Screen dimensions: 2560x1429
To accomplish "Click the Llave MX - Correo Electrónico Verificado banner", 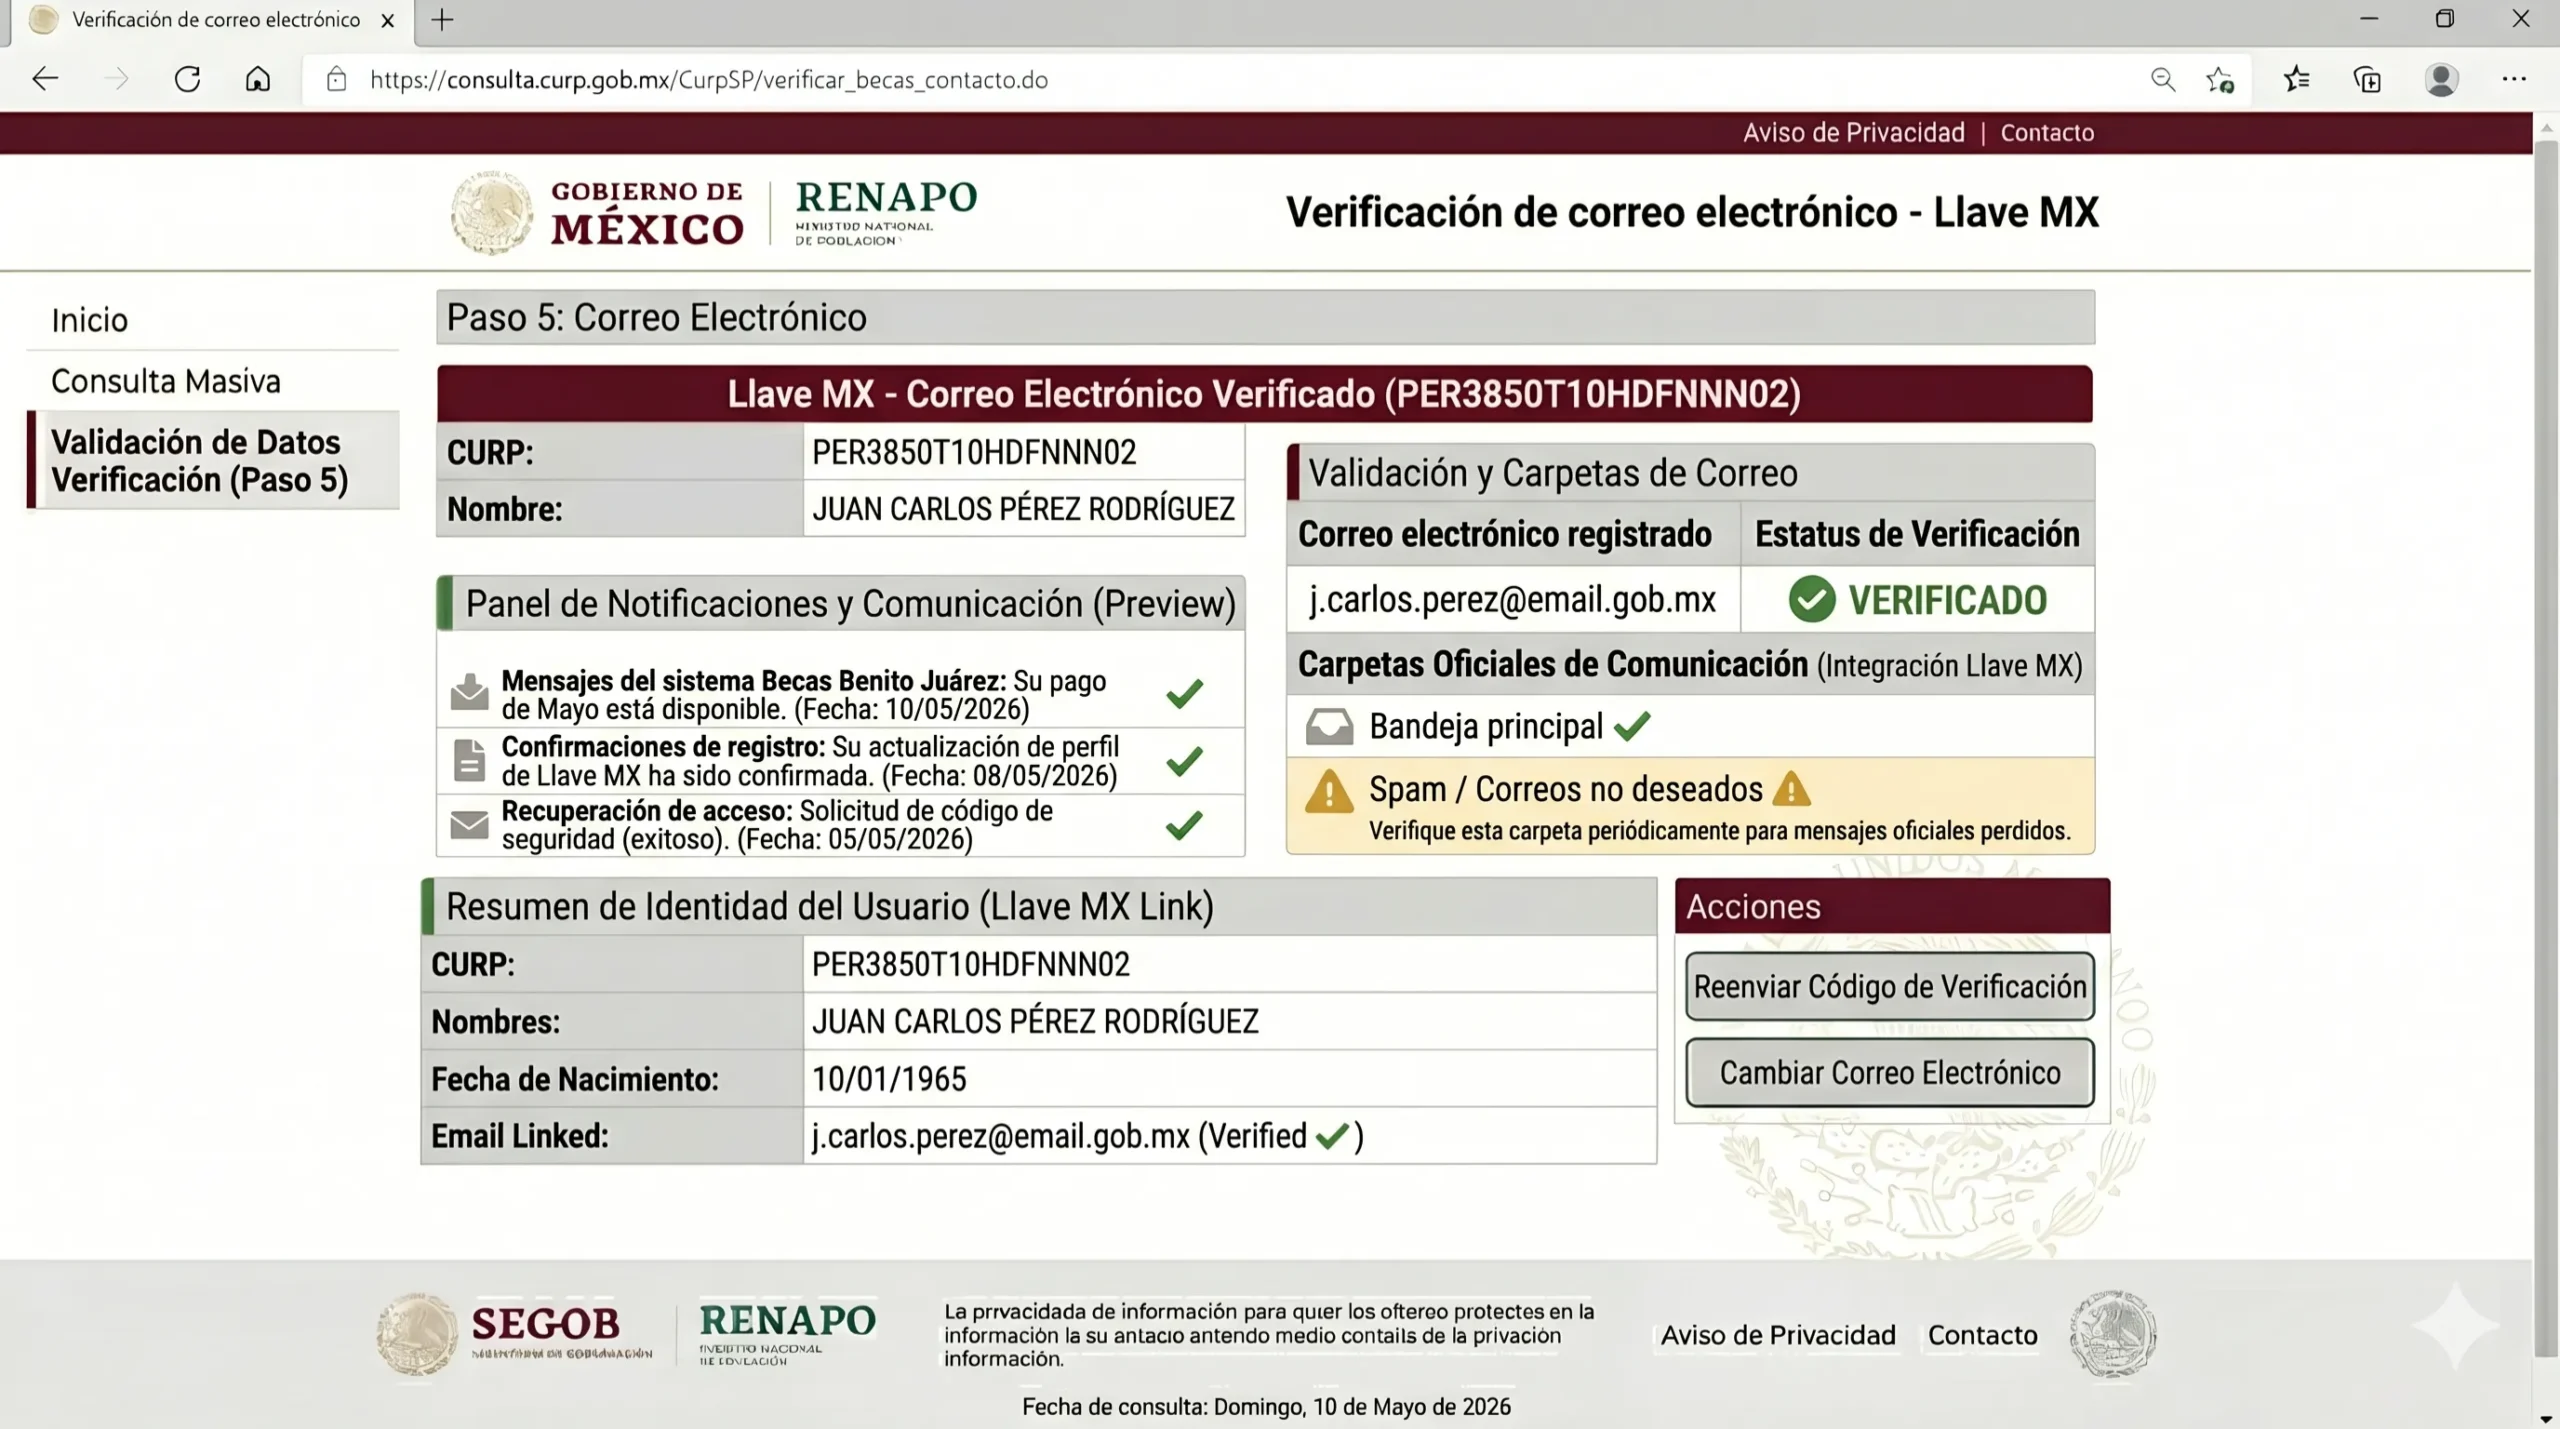I will pyautogui.click(x=1264, y=394).
